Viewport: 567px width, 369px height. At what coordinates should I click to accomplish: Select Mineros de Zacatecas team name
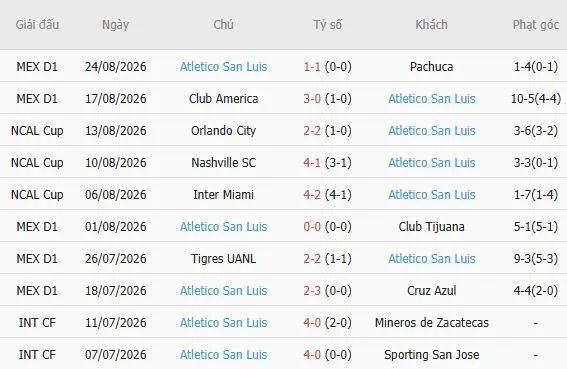coord(431,323)
